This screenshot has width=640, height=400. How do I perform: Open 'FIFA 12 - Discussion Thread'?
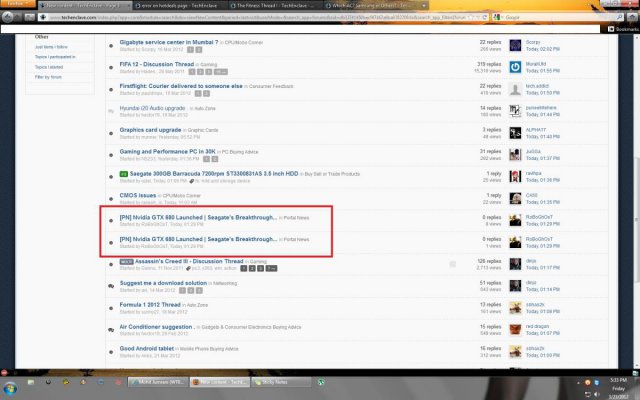(157, 64)
